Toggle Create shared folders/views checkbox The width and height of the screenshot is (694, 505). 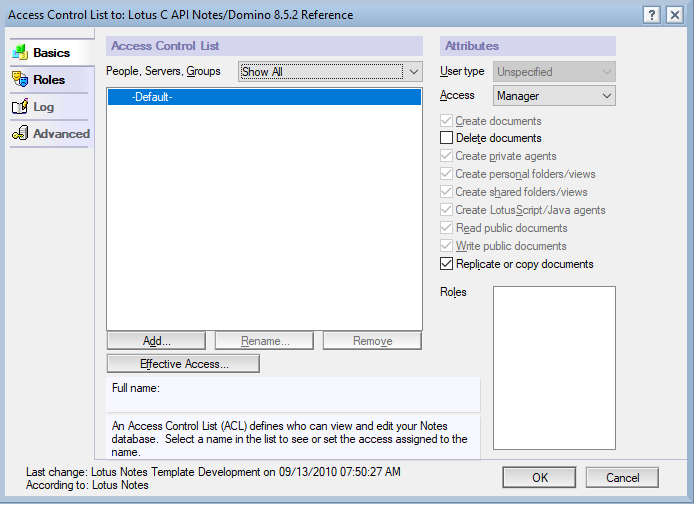(x=446, y=192)
